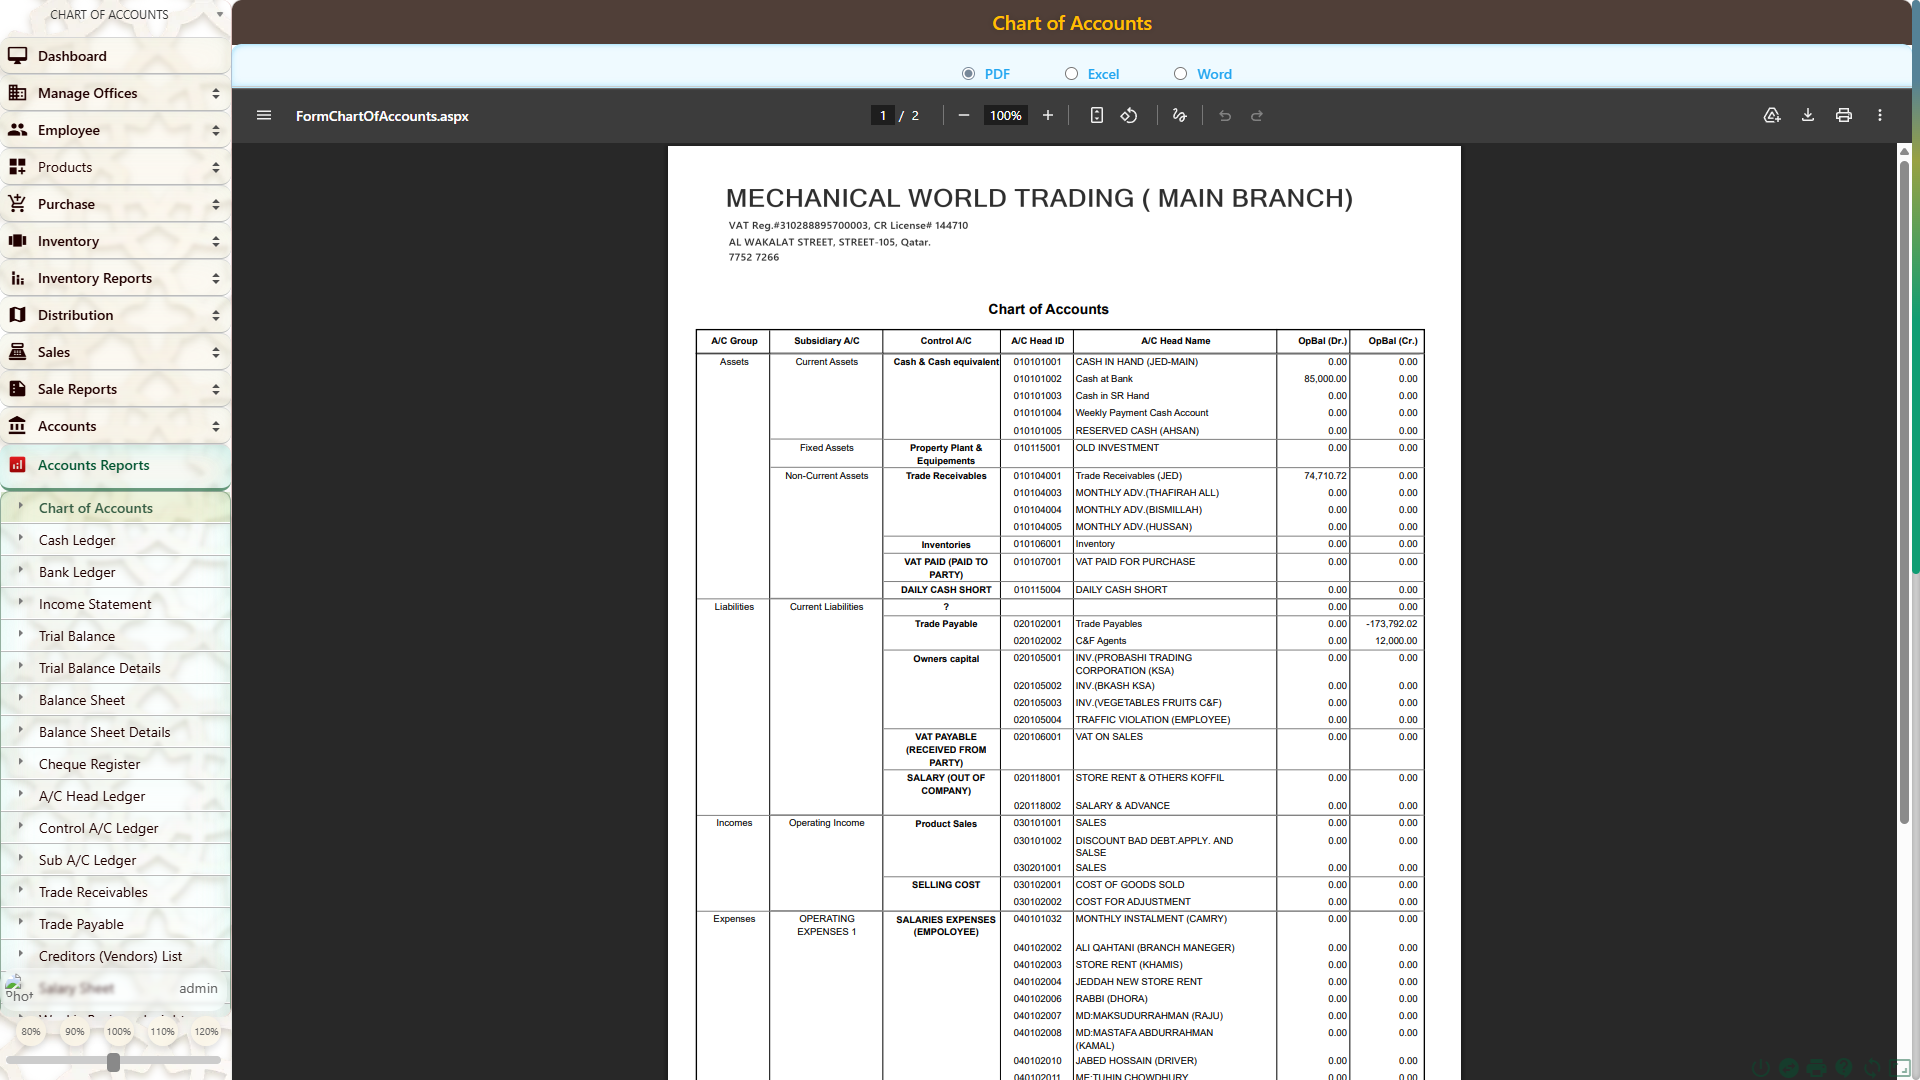Image resolution: width=1920 pixels, height=1080 pixels.
Task: Select the PDF radio button
Action: tap(968, 74)
